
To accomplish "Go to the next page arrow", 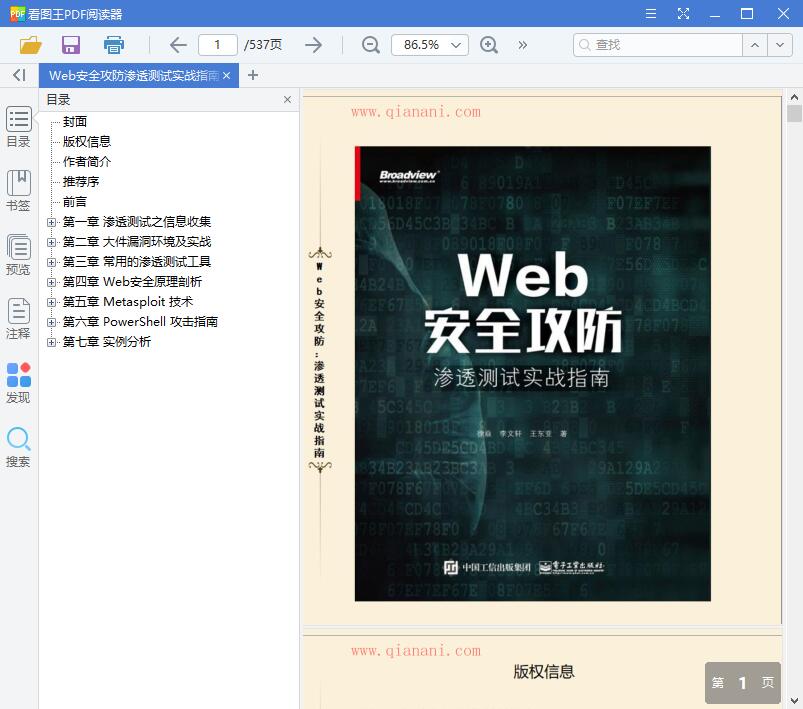I will [x=313, y=45].
